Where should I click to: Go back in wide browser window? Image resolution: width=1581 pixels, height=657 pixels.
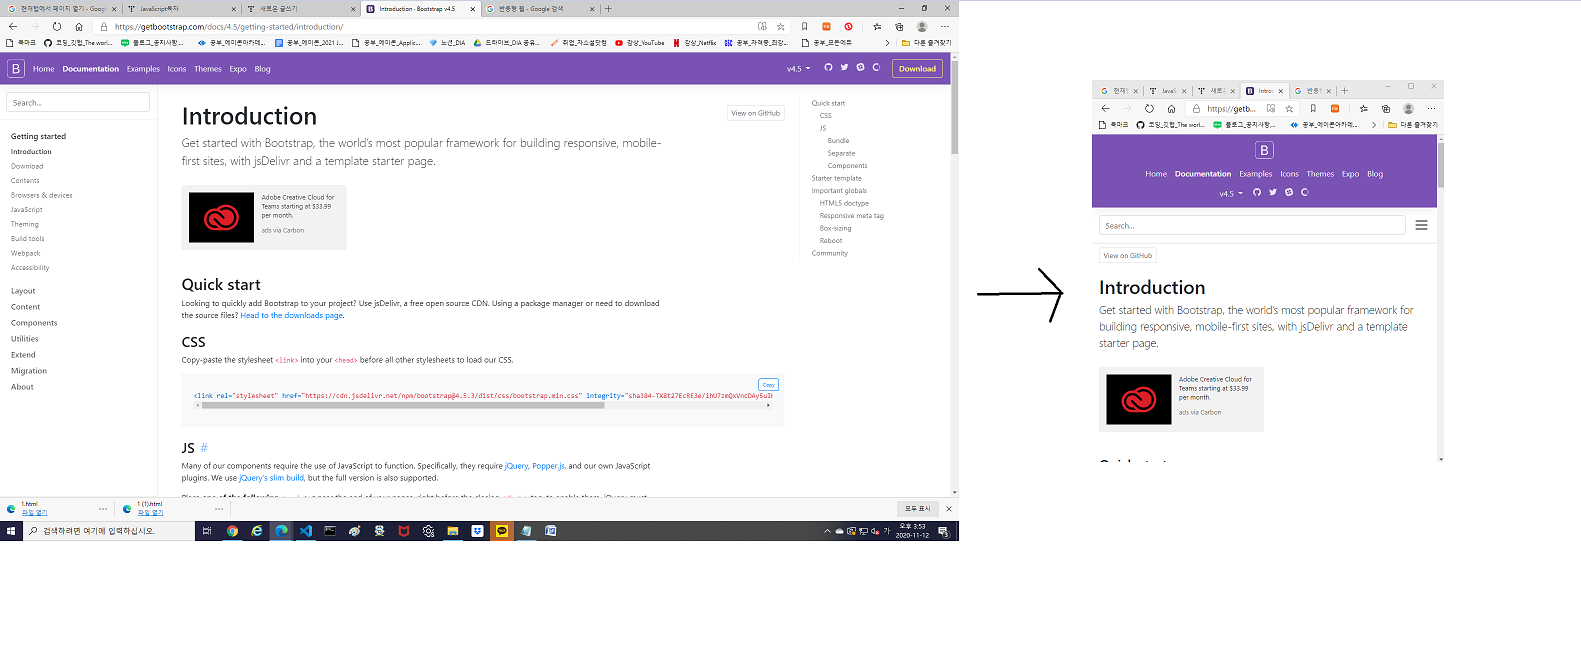point(13,26)
